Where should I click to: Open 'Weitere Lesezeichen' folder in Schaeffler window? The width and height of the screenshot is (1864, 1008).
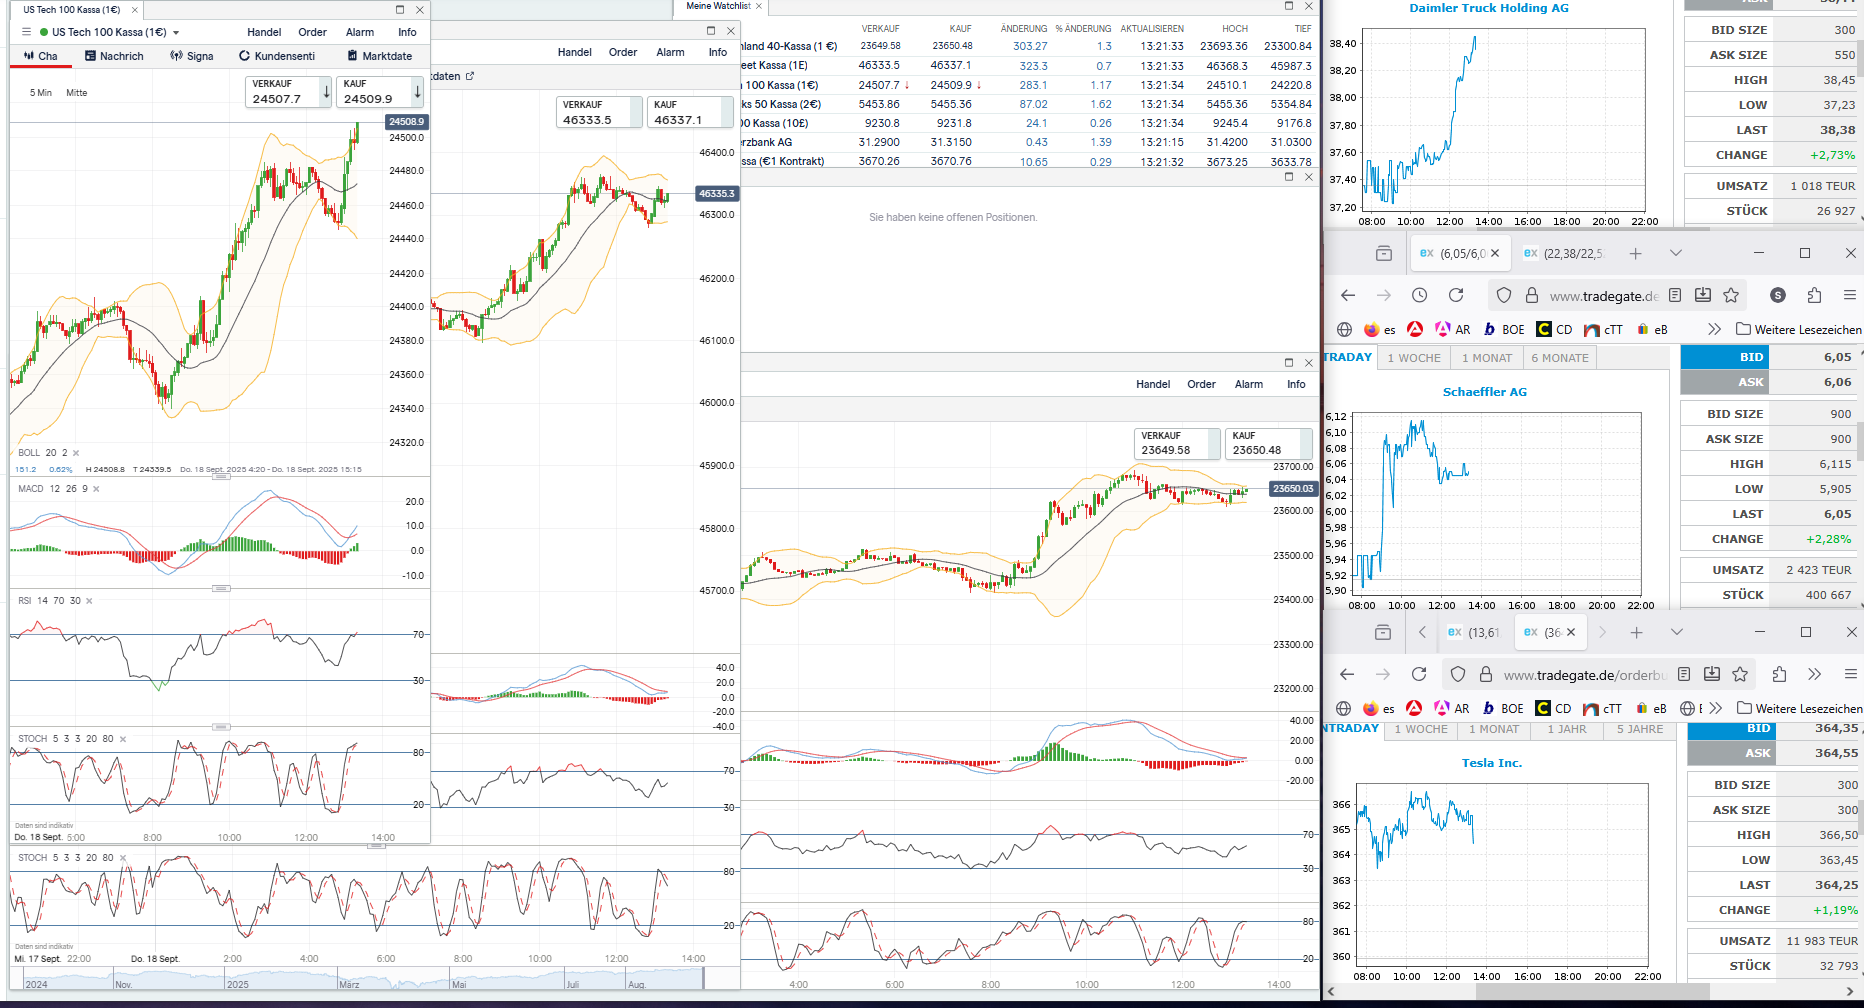1798,329
